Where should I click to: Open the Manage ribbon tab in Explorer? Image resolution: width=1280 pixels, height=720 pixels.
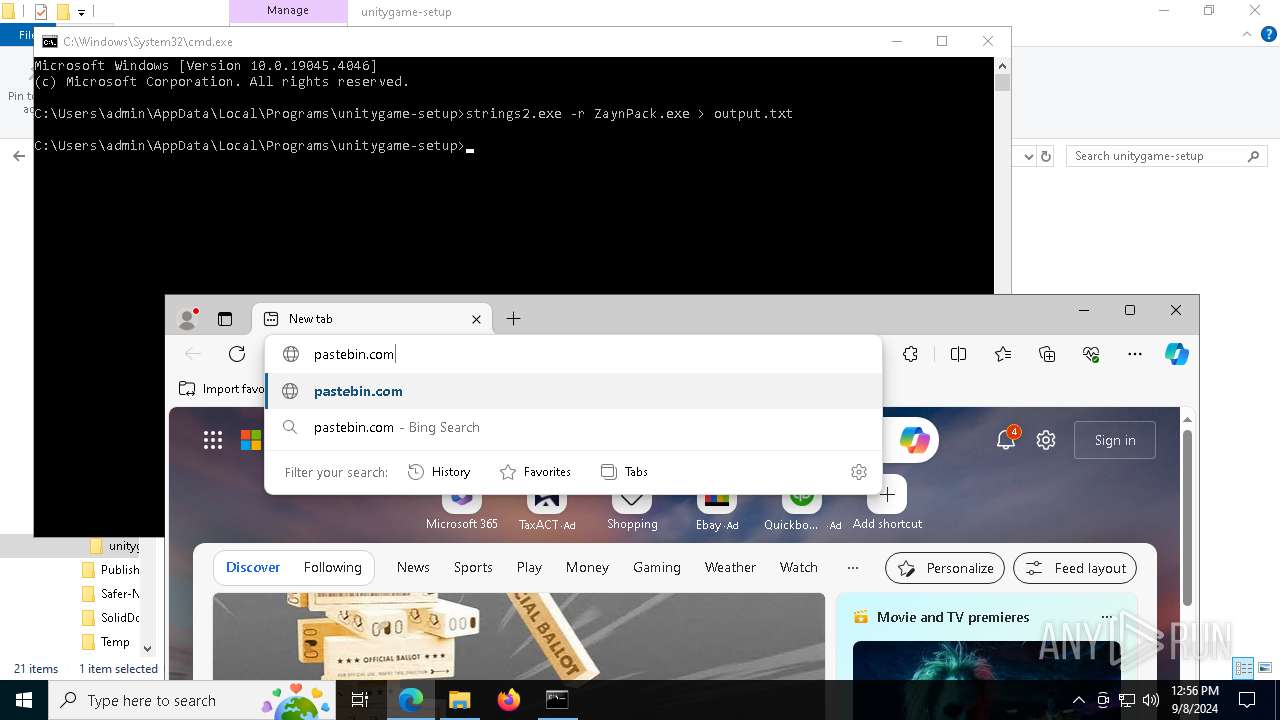[x=288, y=10]
